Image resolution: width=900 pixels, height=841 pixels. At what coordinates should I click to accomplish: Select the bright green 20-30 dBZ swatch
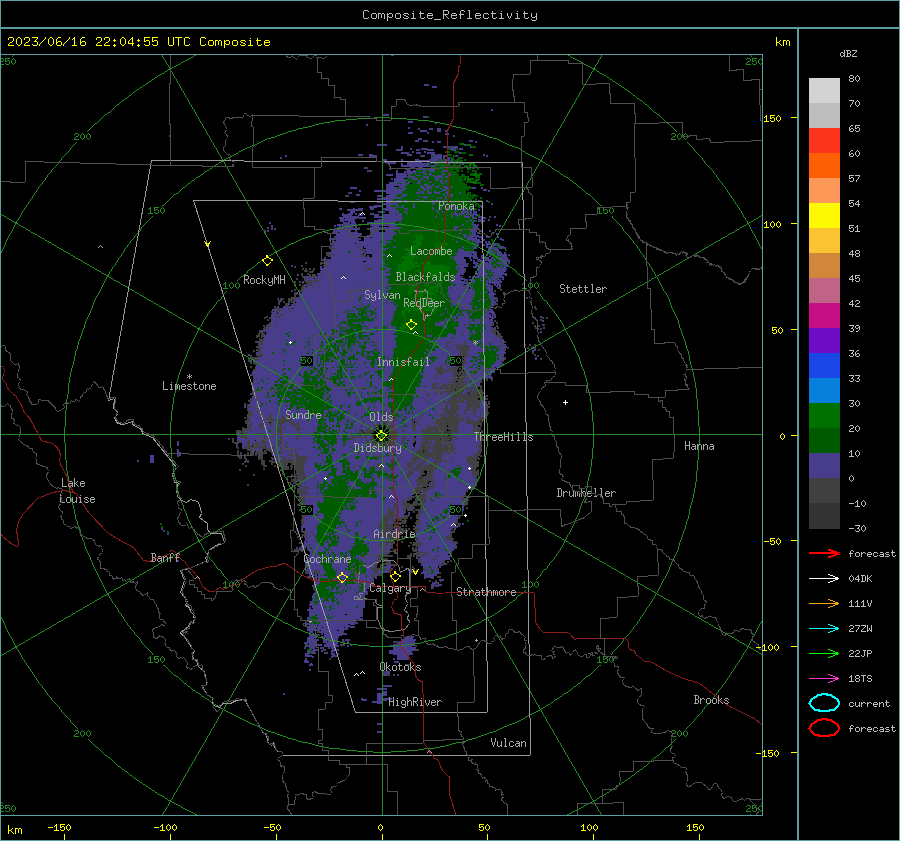coord(824,416)
